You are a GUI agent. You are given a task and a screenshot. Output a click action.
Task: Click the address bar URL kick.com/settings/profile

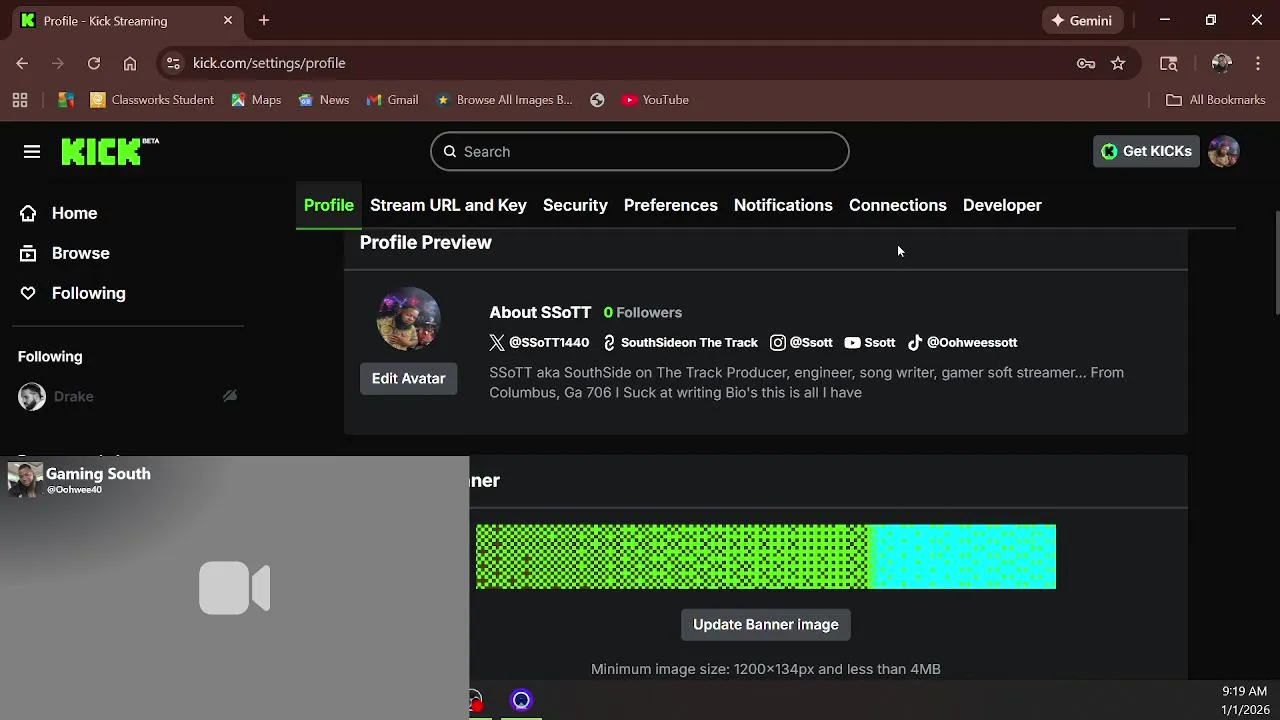tap(269, 63)
